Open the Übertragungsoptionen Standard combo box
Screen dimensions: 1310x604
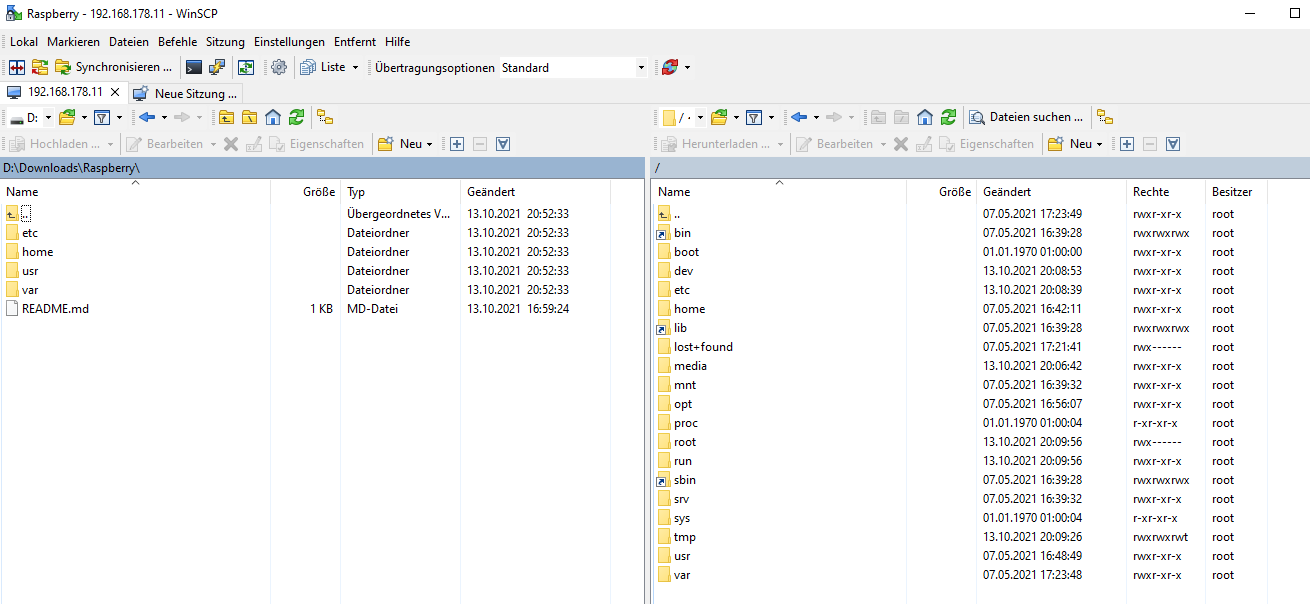(573, 68)
